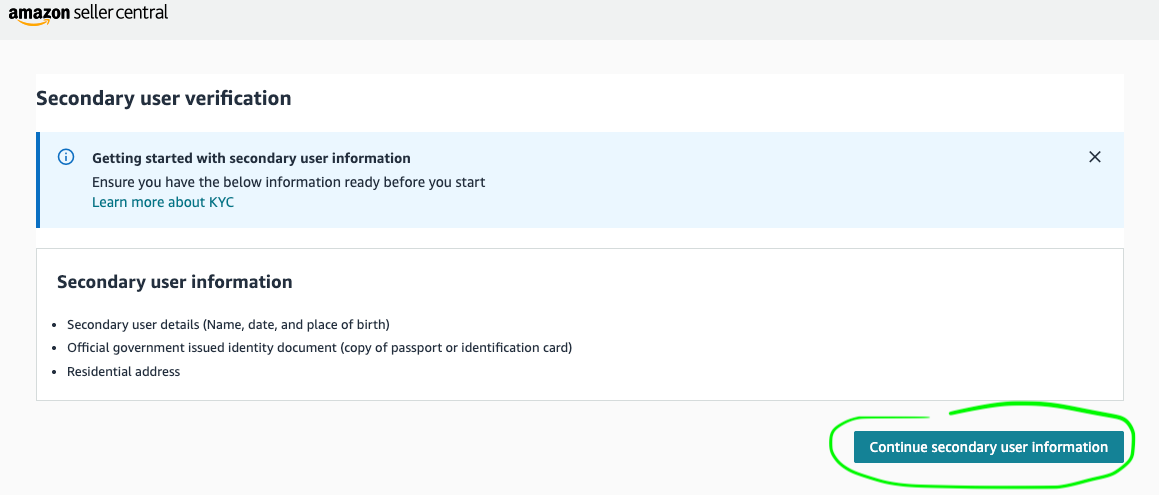Click the Secondary user verification heading
1159x495 pixels.
(x=163, y=98)
